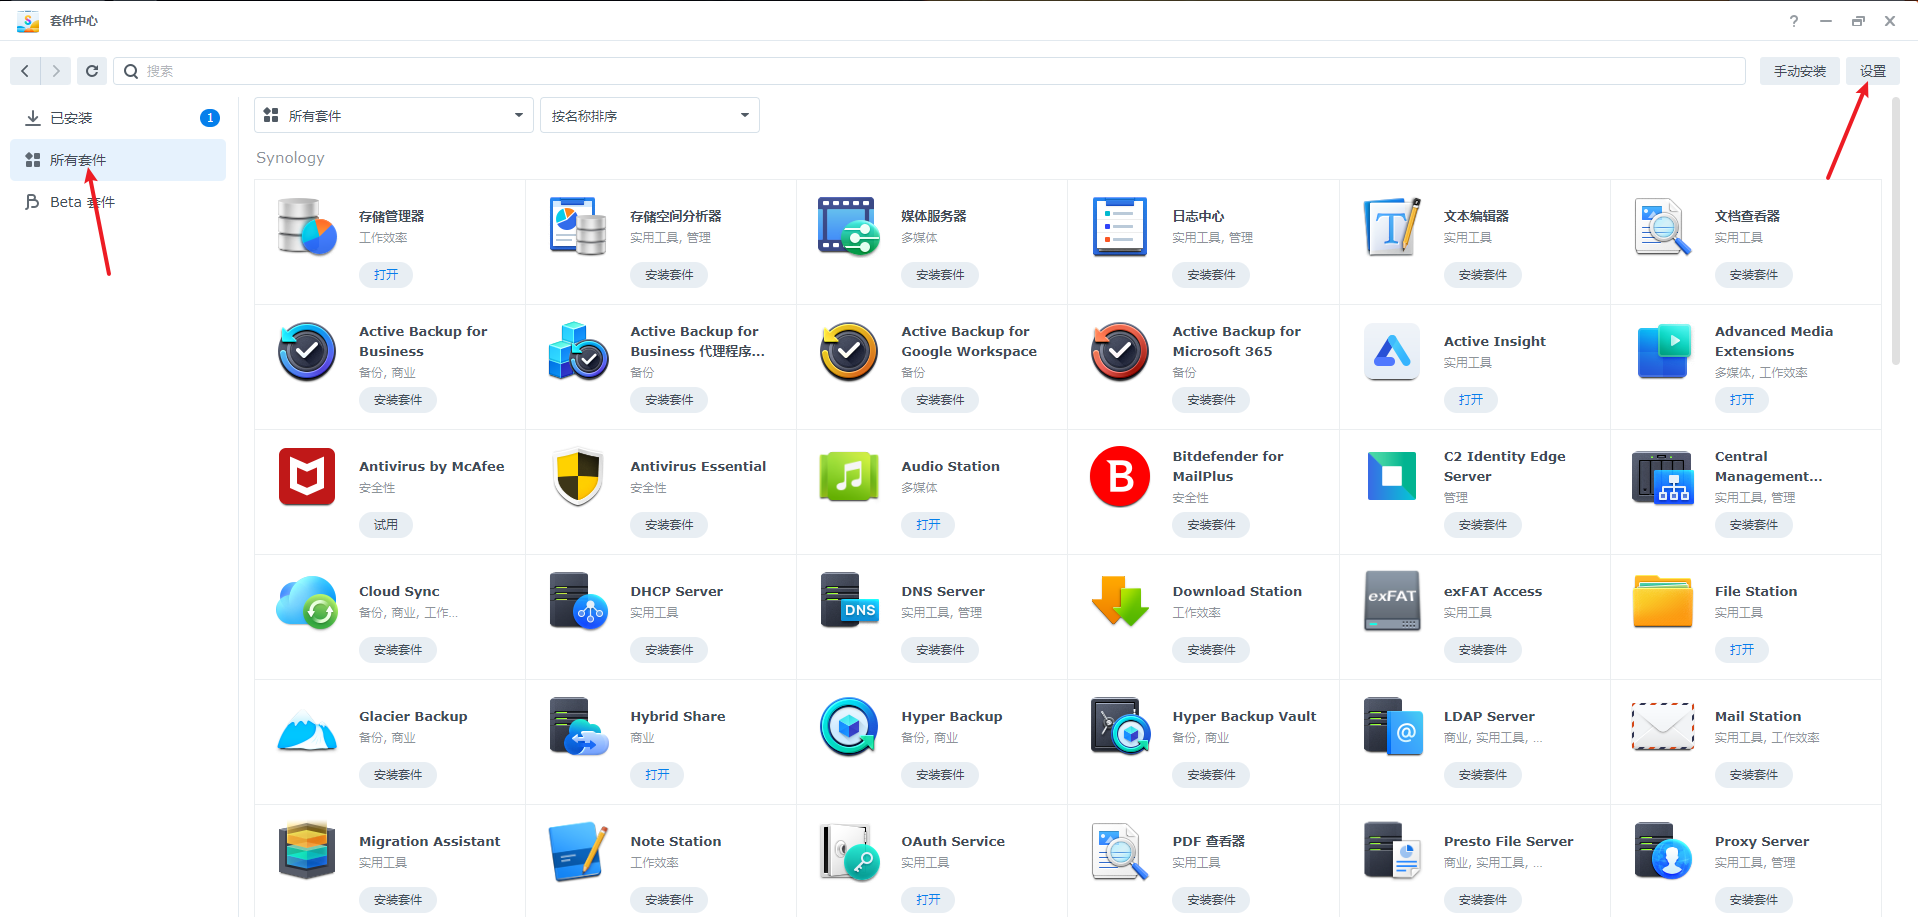Open the Hyper Backup icon
Image resolution: width=1918 pixels, height=917 pixels.
[848, 726]
